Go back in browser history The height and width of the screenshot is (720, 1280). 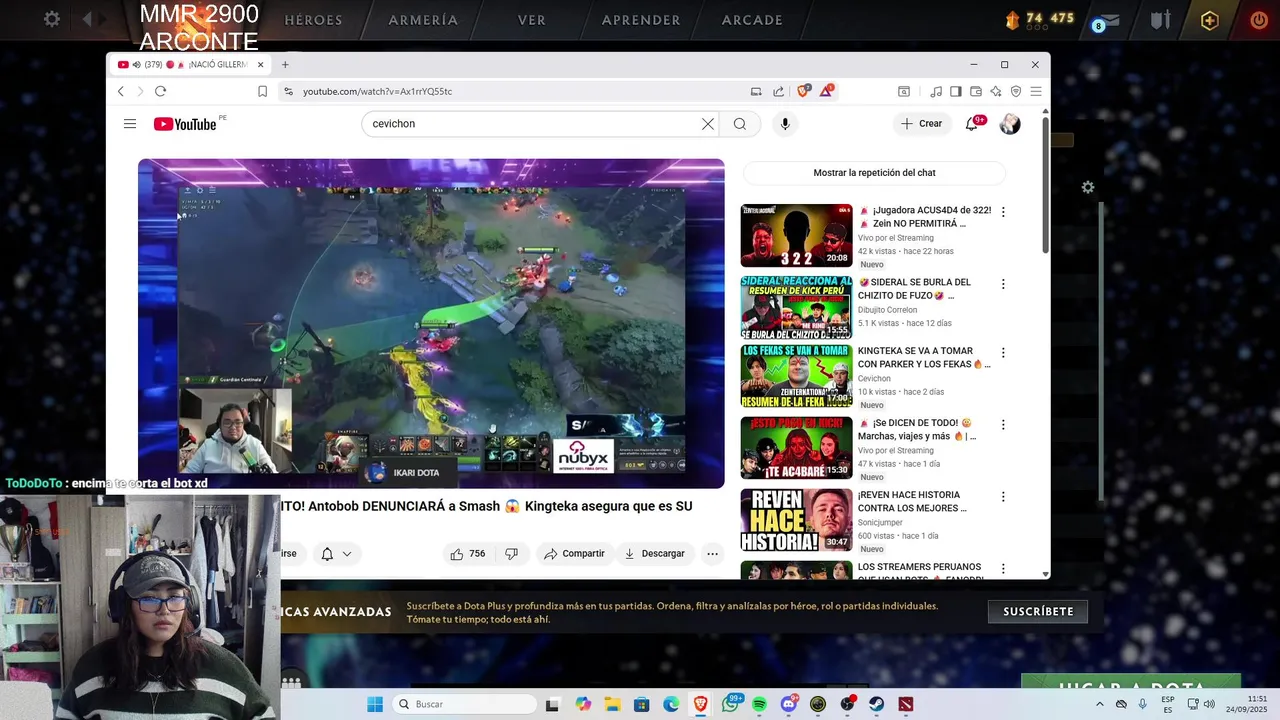121,91
